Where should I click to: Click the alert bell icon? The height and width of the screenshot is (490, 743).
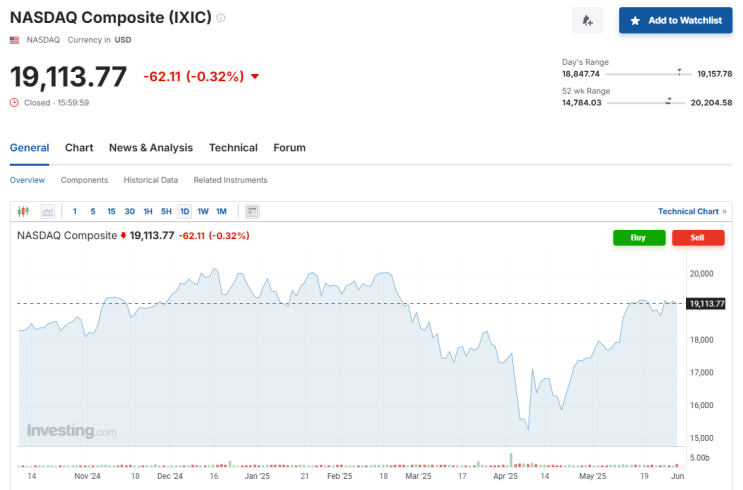[587, 20]
